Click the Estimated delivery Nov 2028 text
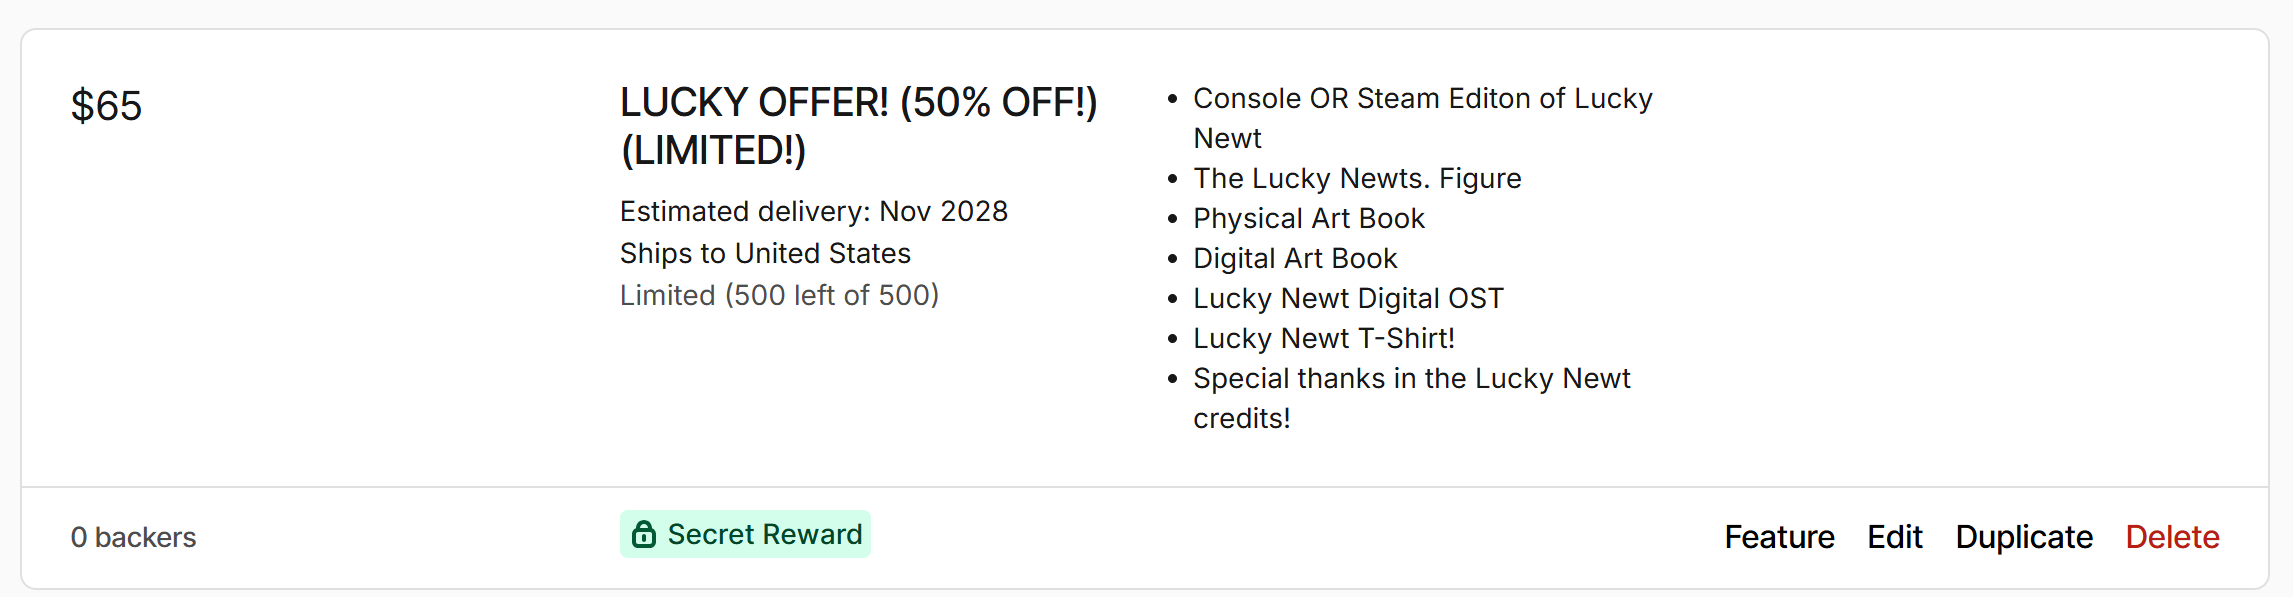This screenshot has width=2293, height=597. (x=813, y=212)
